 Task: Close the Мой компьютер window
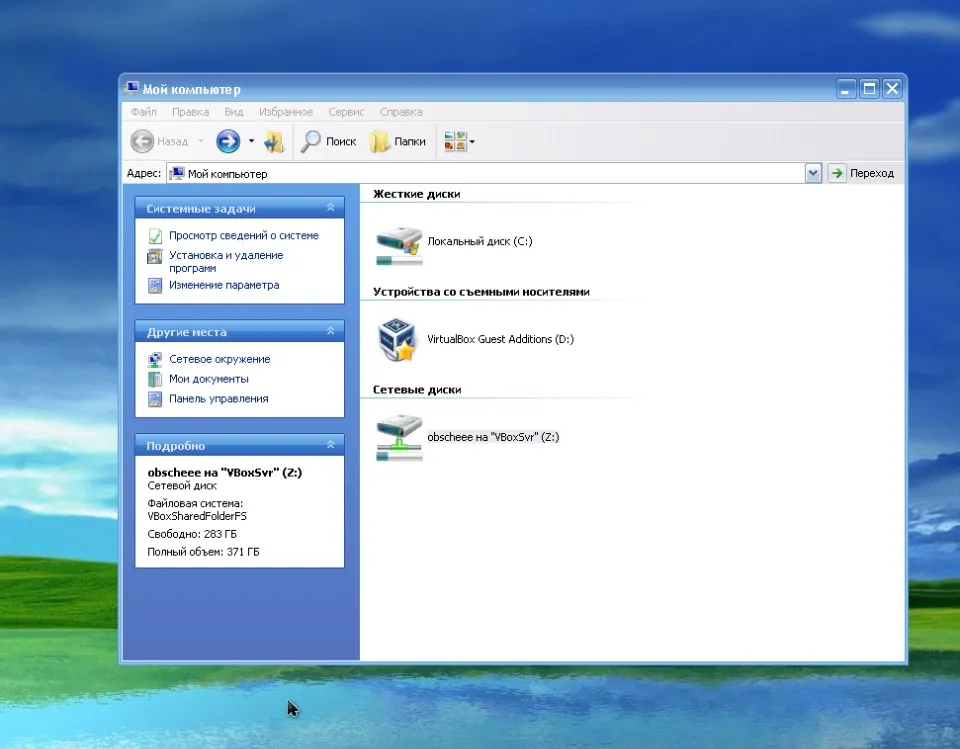pyautogui.click(x=892, y=89)
